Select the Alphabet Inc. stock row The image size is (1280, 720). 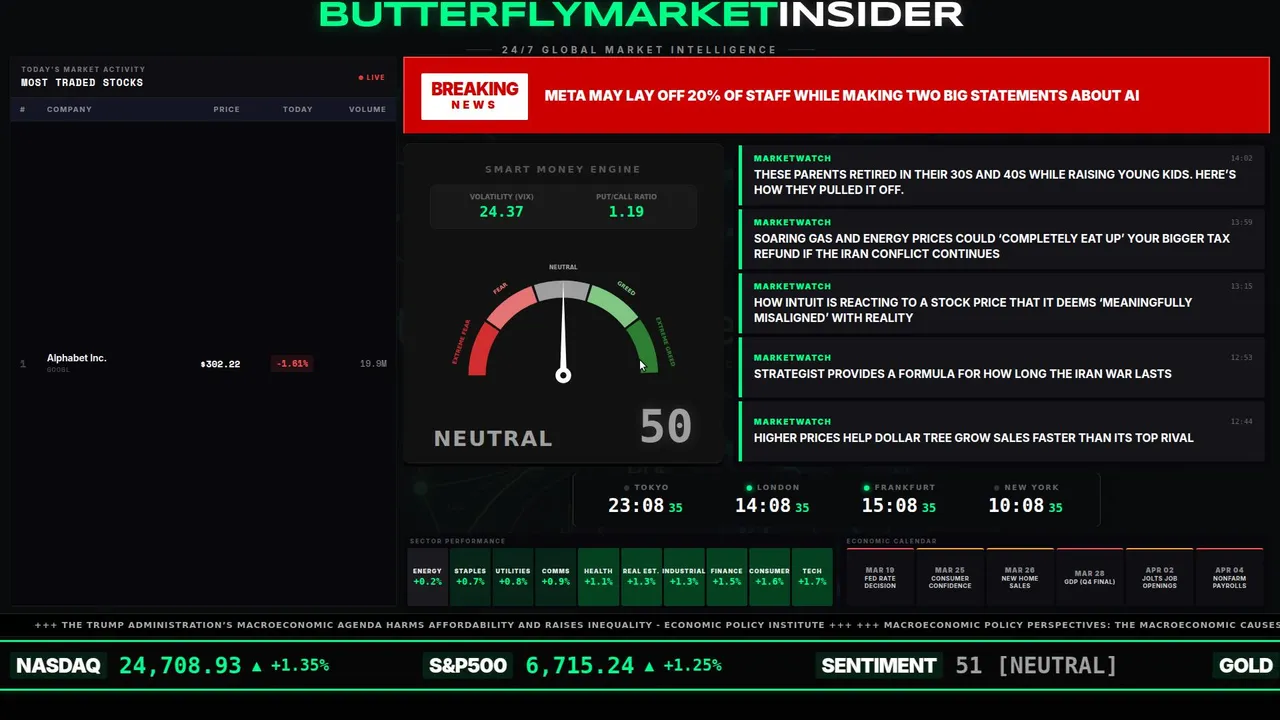coord(203,363)
